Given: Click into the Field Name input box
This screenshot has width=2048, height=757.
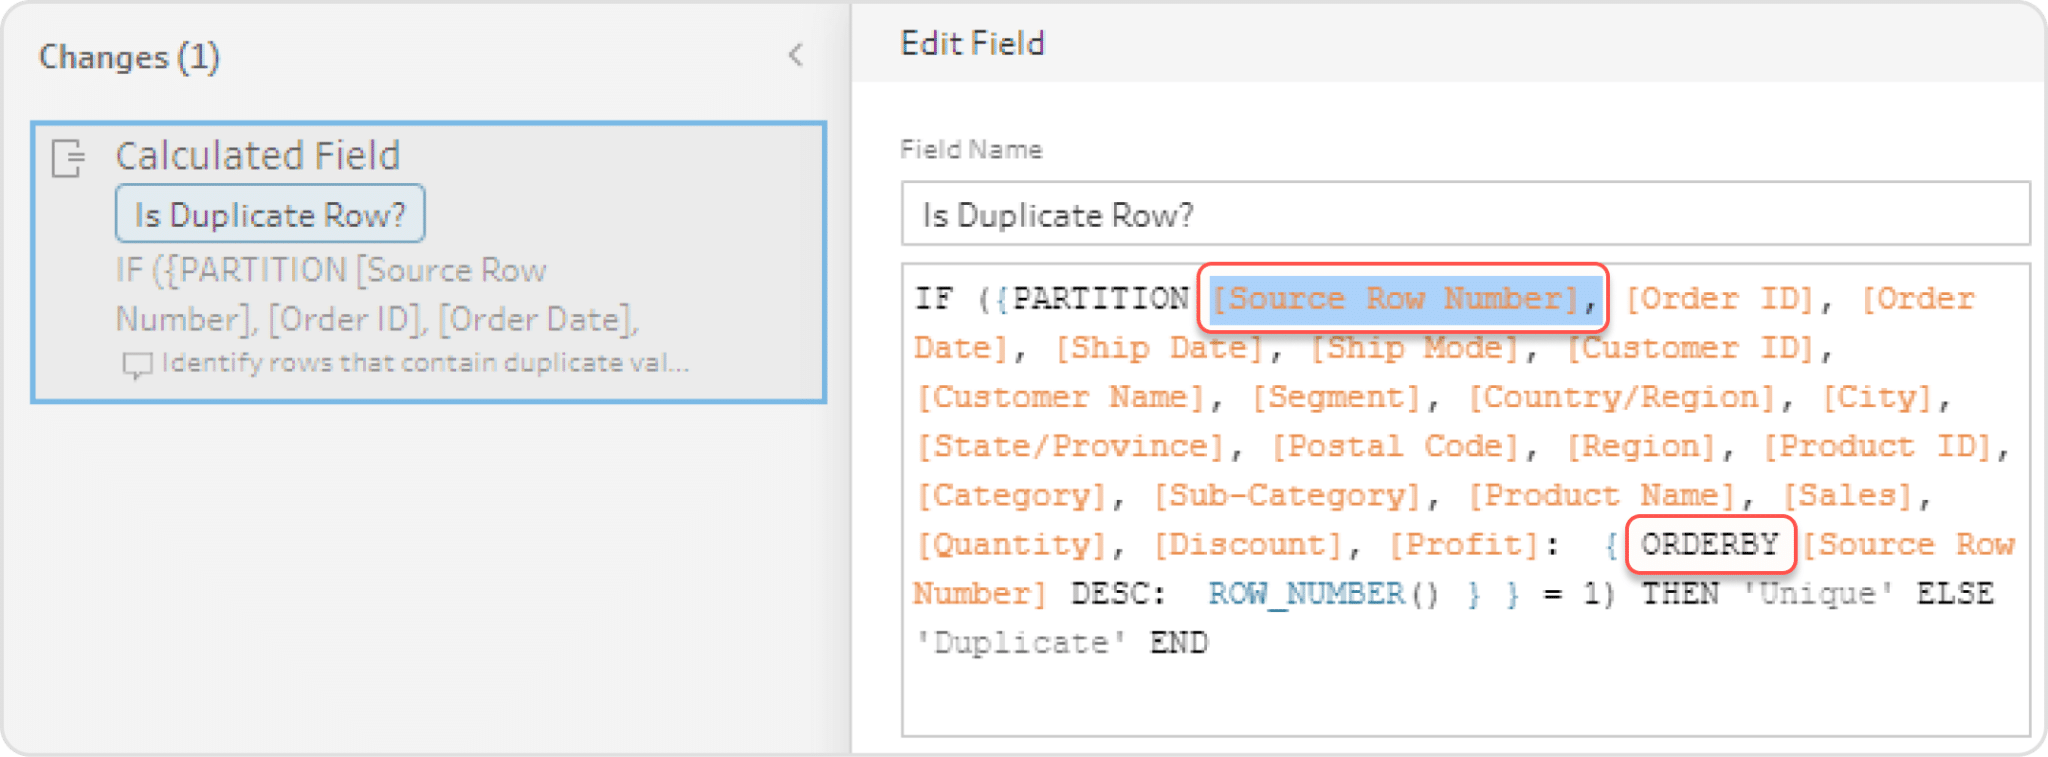Looking at the screenshot, I should click(1464, 214).
